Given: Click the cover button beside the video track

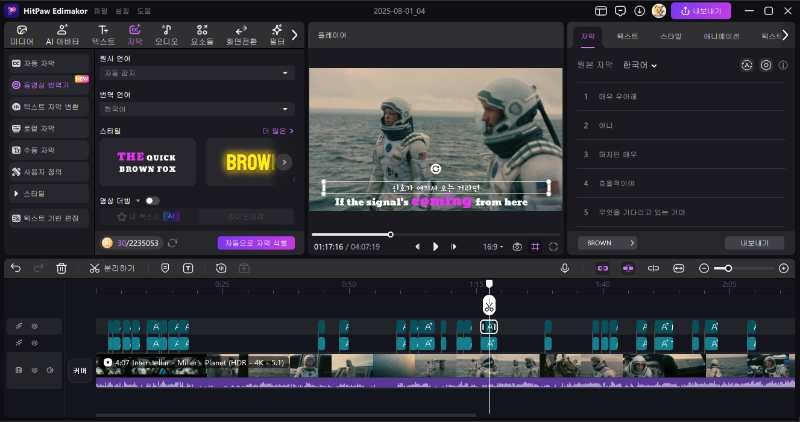Looking at the screenshot, I should [x=80, y=370].
